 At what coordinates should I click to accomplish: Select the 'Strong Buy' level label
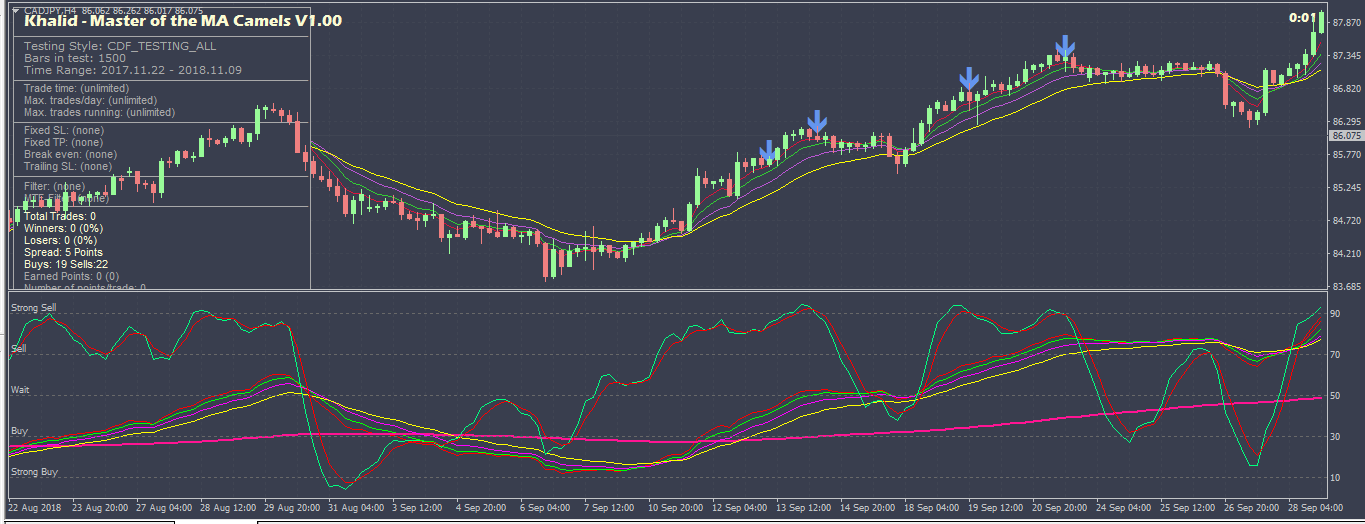(34, 471)
